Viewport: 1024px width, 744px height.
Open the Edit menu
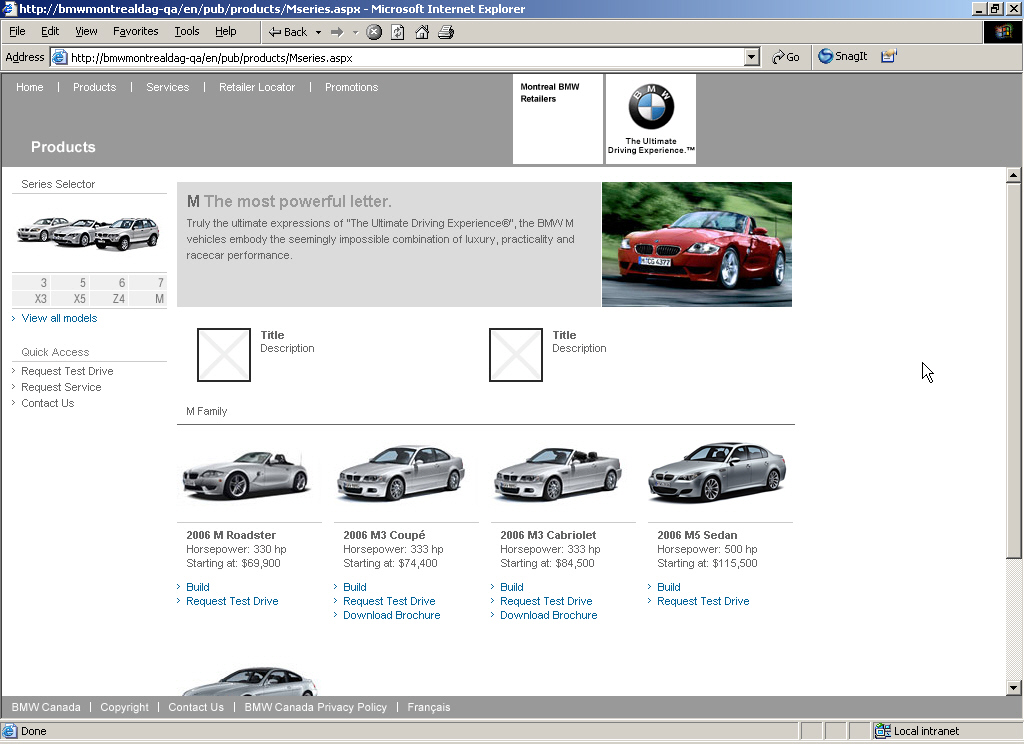point(50,31)
